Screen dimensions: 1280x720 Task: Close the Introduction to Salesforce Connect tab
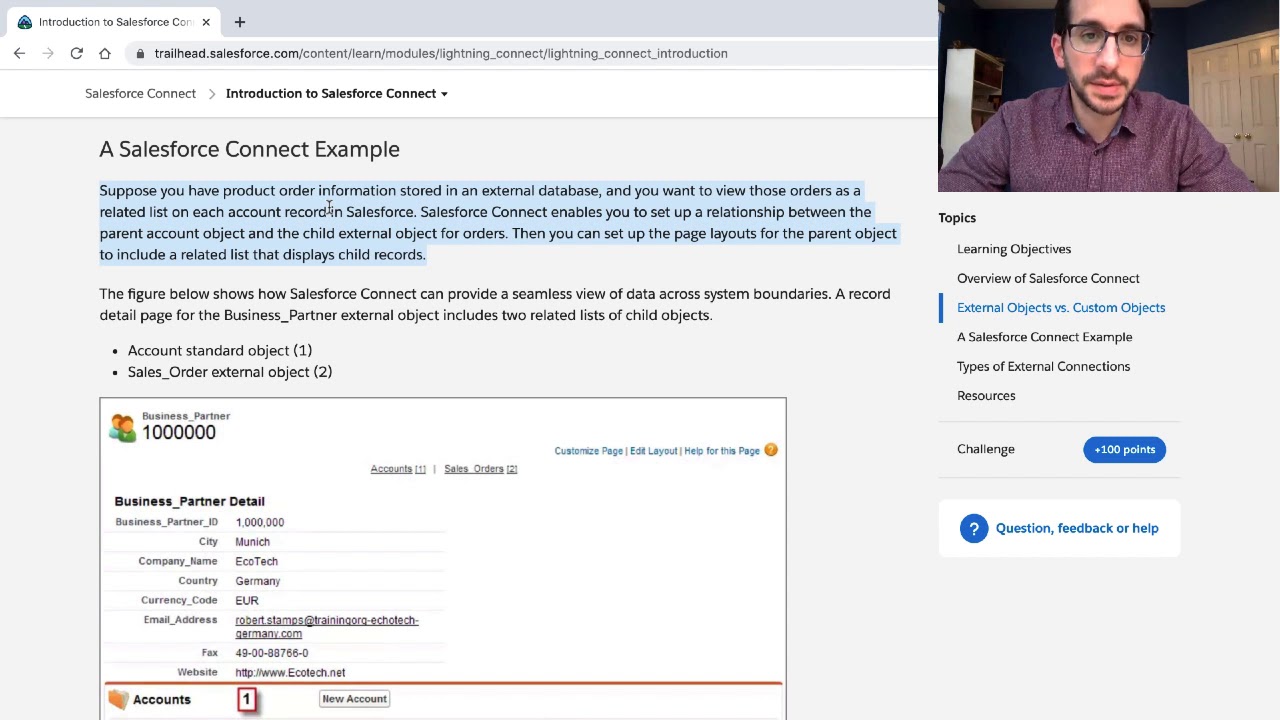tap(206, 22)
